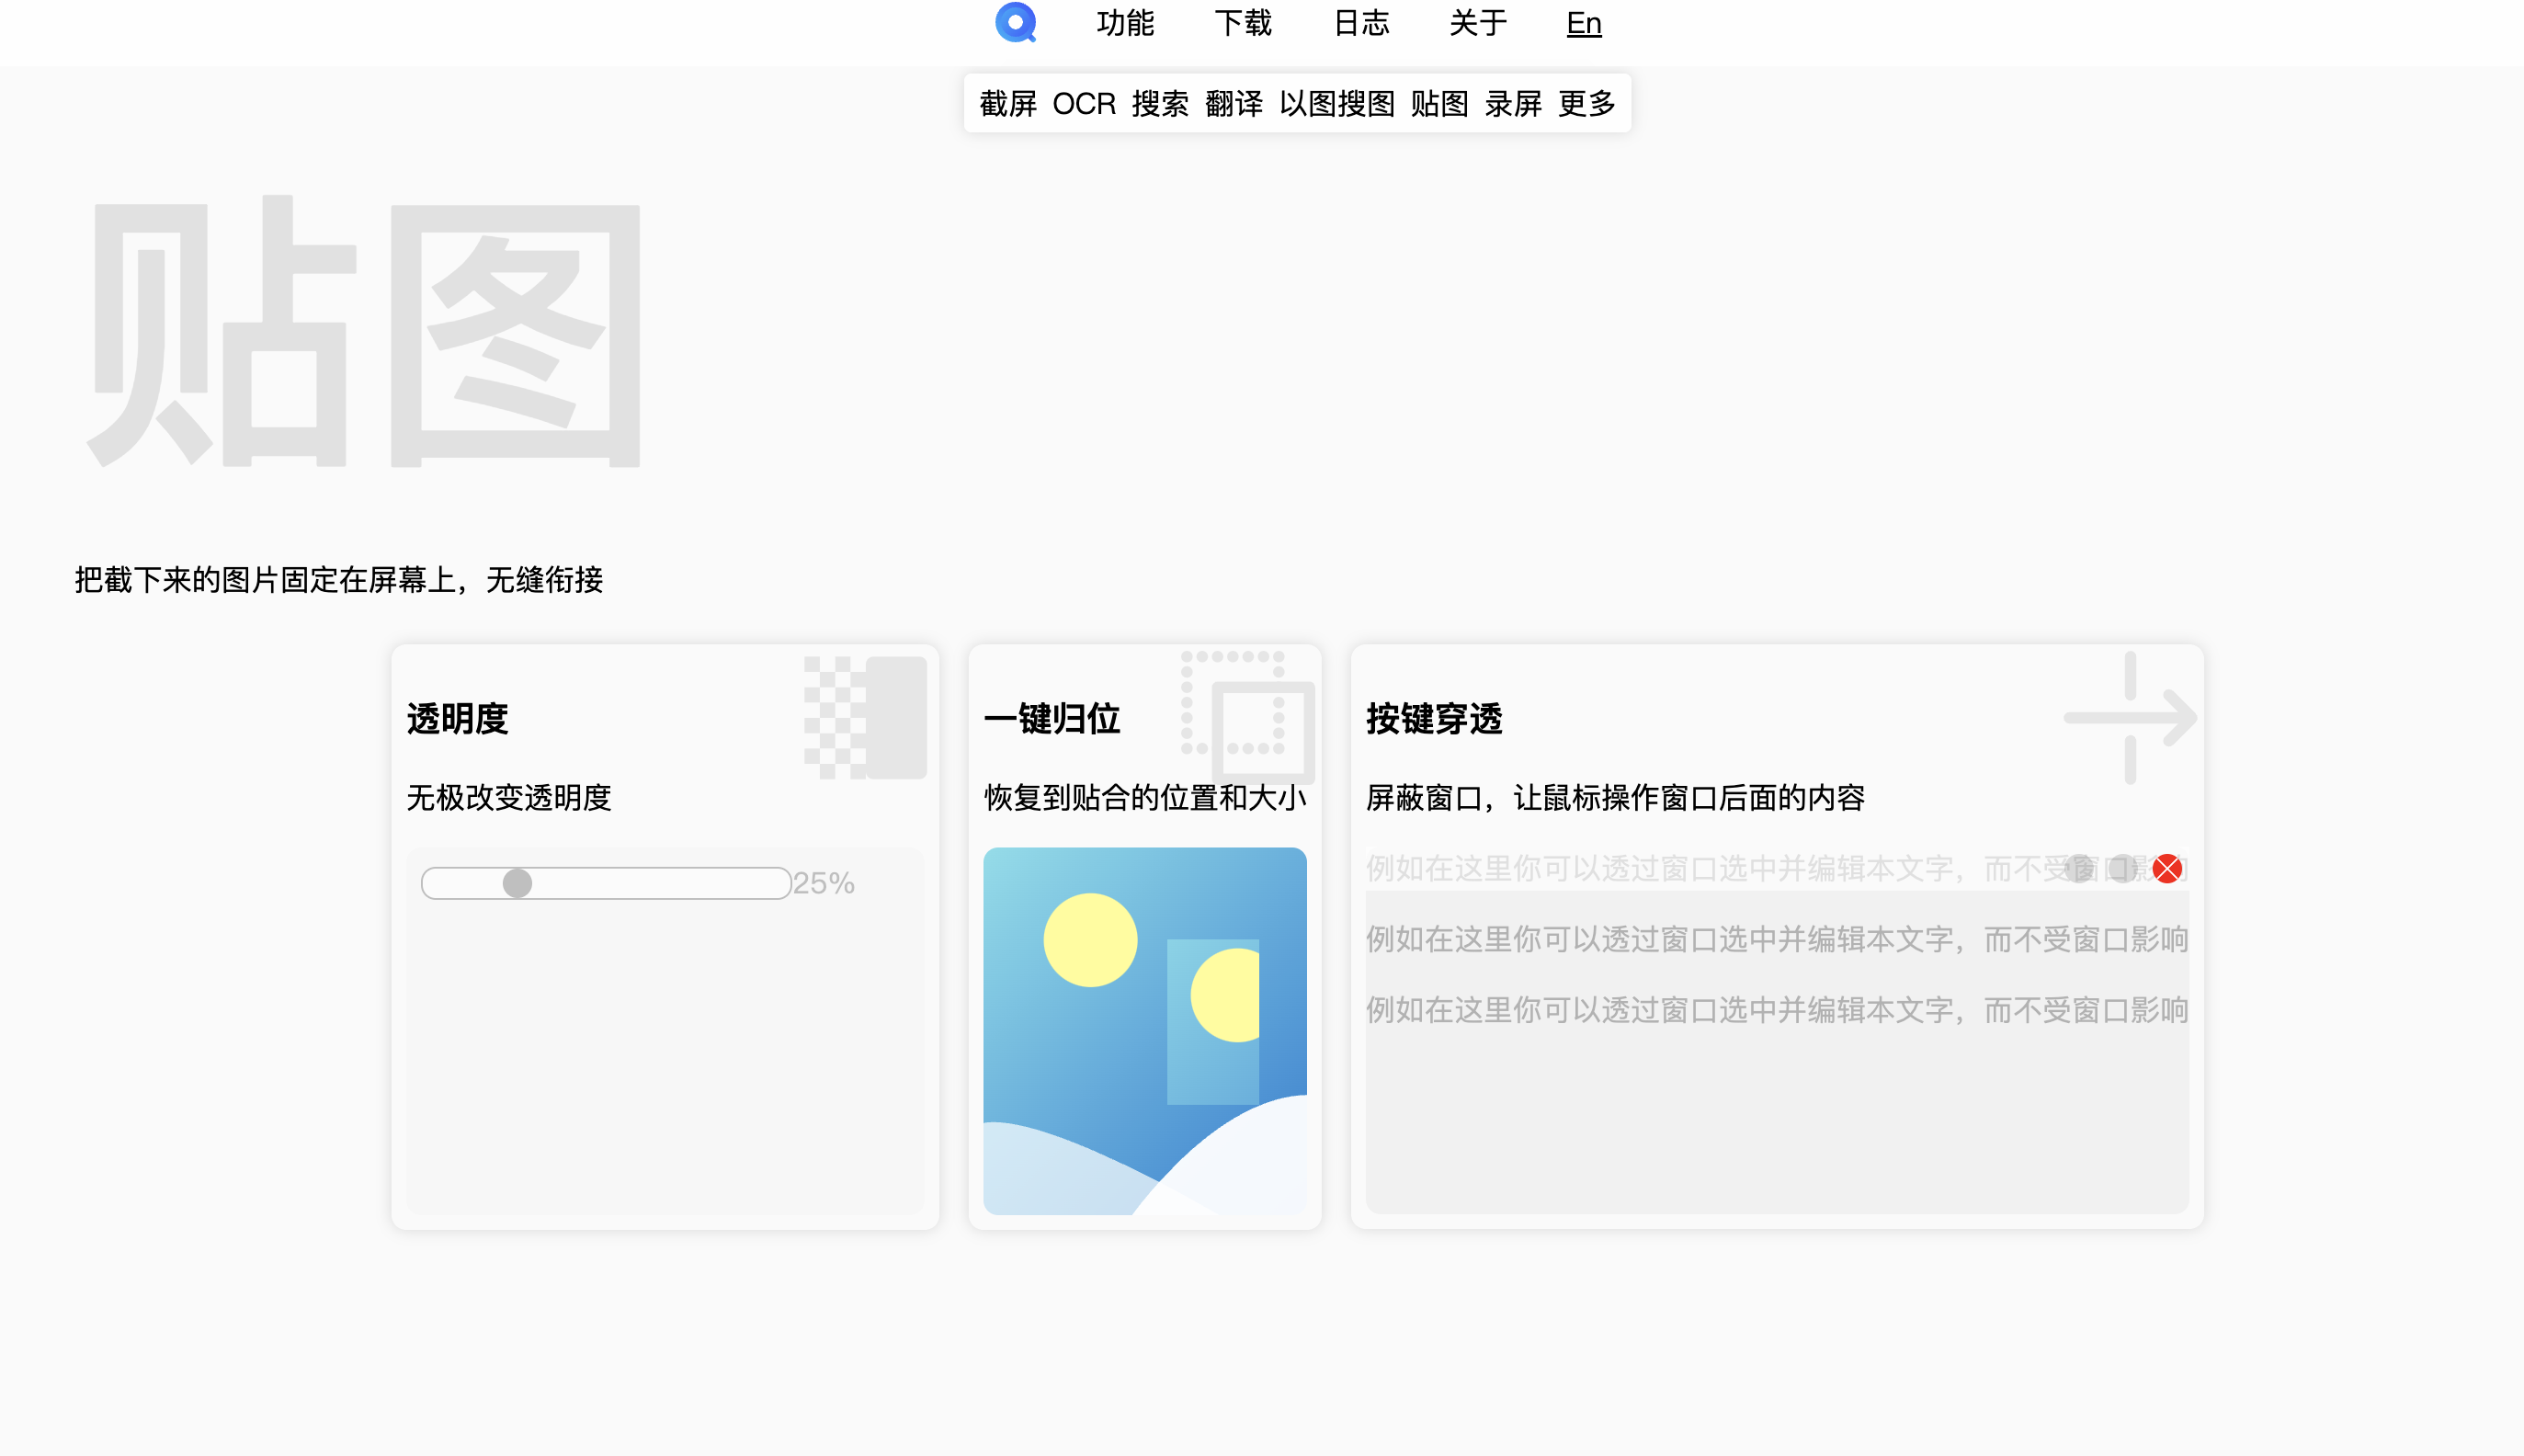Click the arrow pass-through icon
Image resolution: width=2524 pixels, height=1456 pixels.
click(x=2130, y=717)
